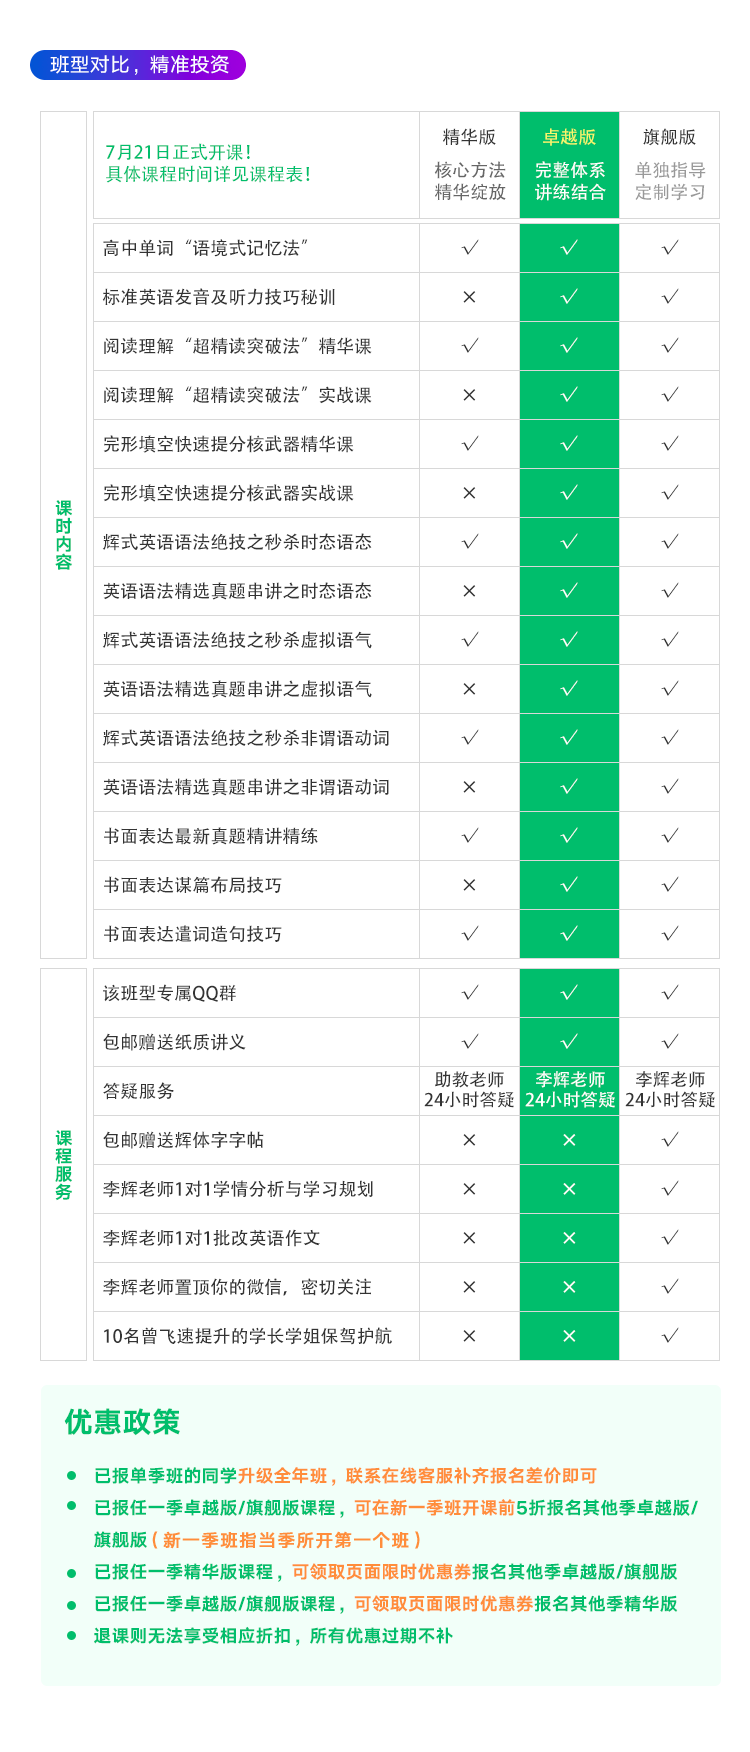Click 精华版 cross for 10名曾飞速提升的学长学姐保驾护航
750x1752 pixels.
pos(469,1336)
